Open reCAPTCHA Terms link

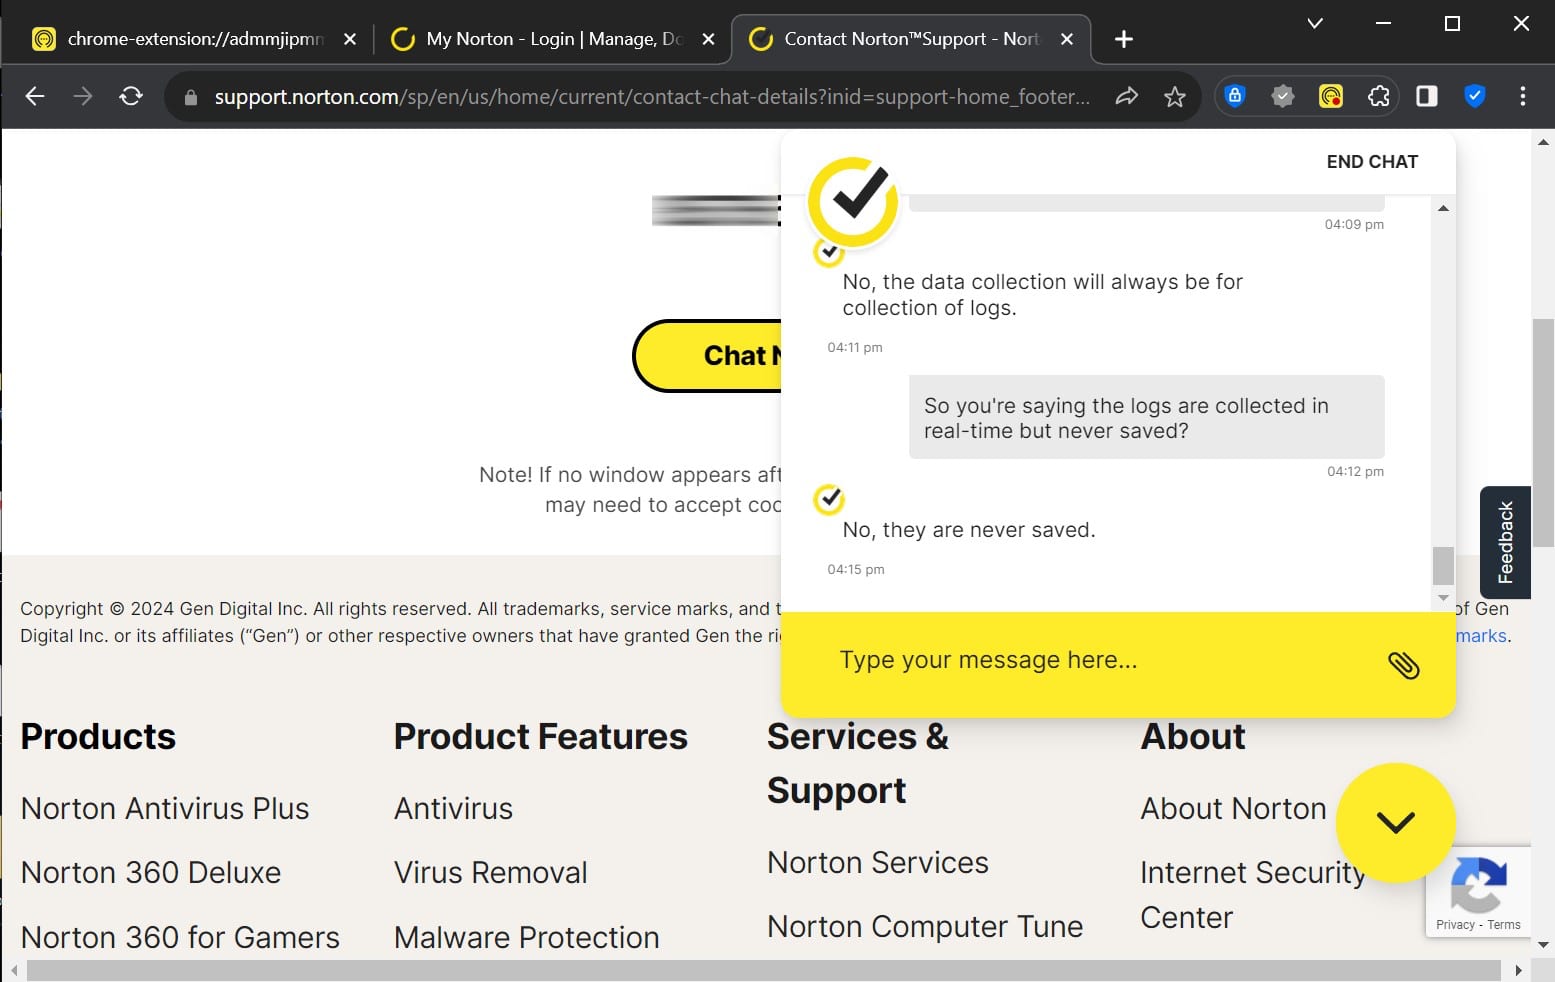click(x=1503, y=924)
